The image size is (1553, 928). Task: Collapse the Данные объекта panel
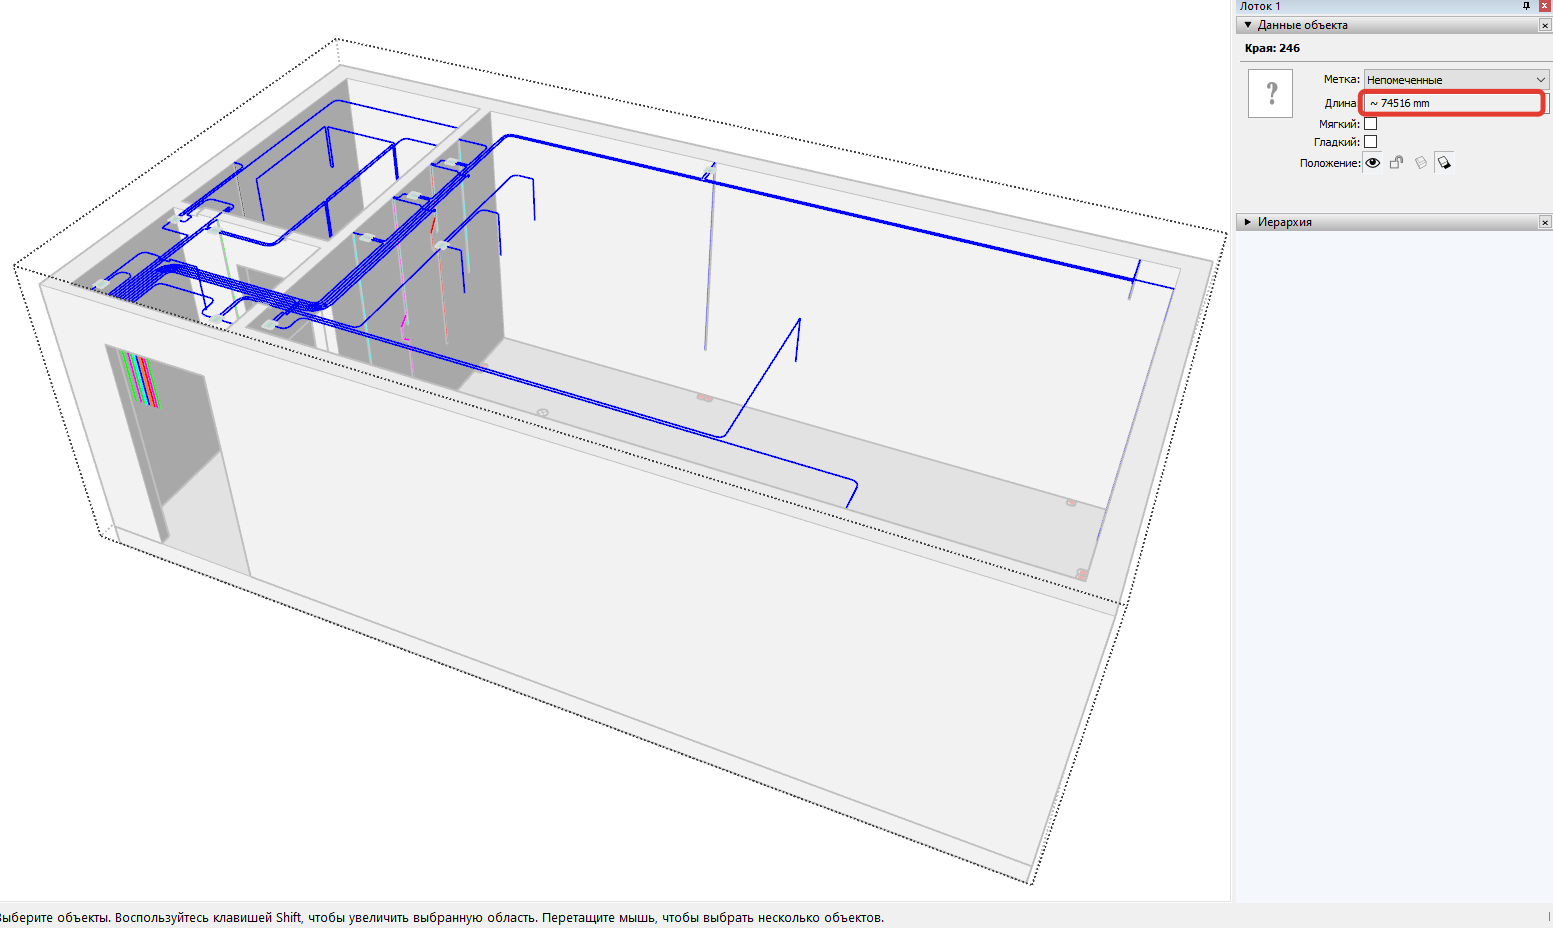coord(1248,25)
